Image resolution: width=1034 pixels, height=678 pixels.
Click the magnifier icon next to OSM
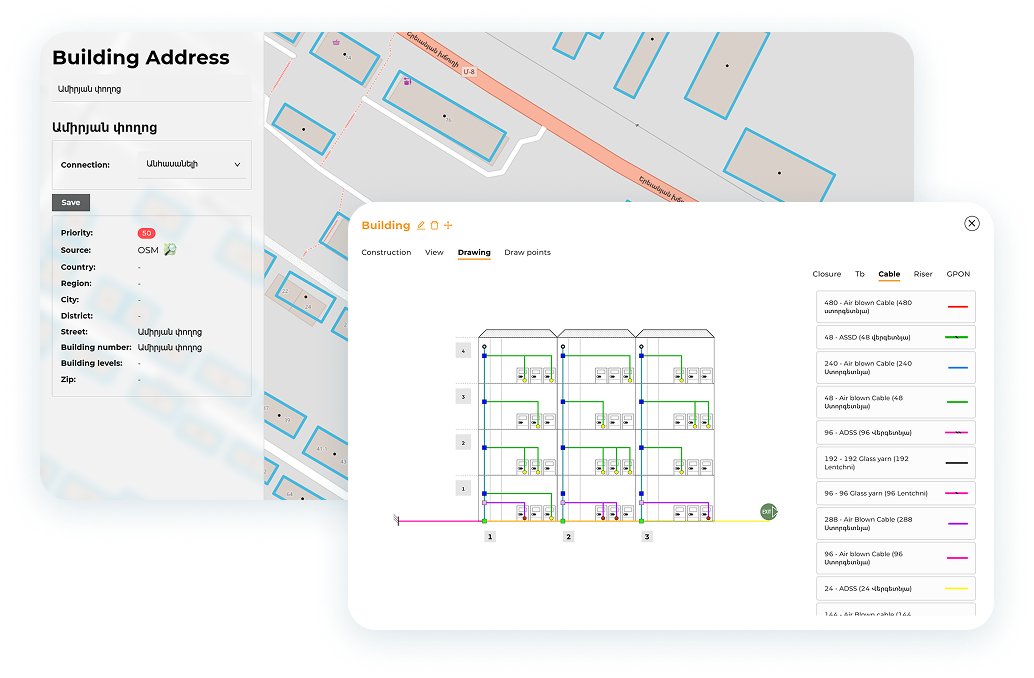[x=170, y=250]
